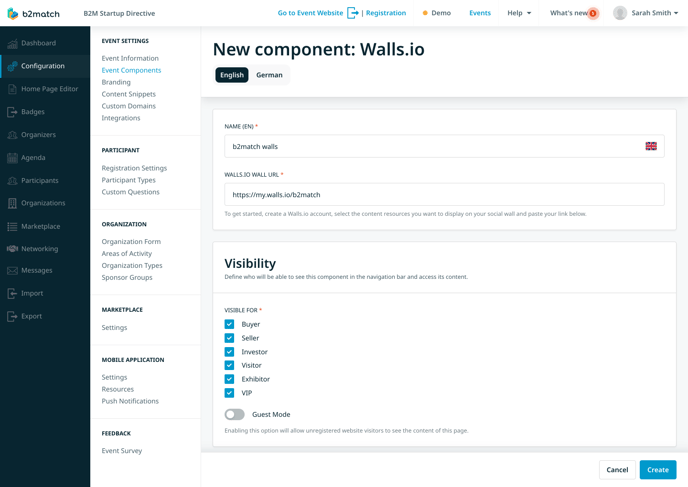Click the Walls.io Wall URL field
Screen dimensions: 688x487
(444, 194)
